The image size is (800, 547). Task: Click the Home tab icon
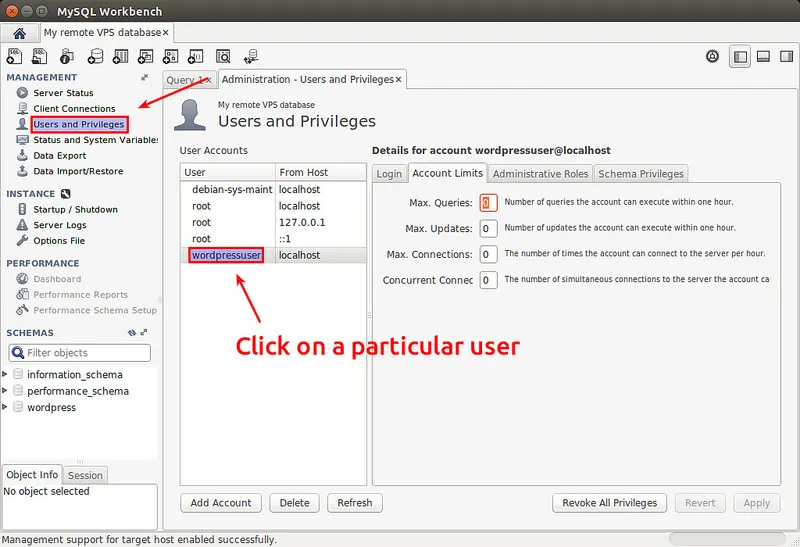pyautogui.click(x=19, y=33)
